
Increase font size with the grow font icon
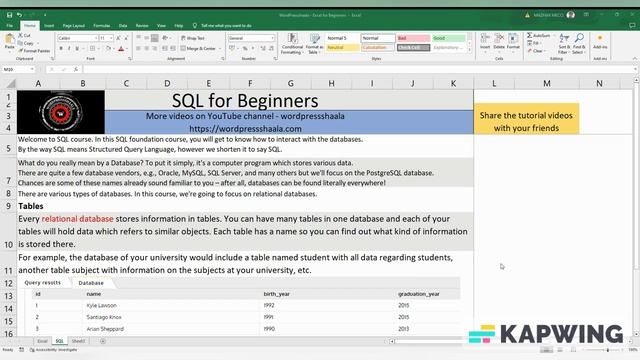click(x=118, y=38)
